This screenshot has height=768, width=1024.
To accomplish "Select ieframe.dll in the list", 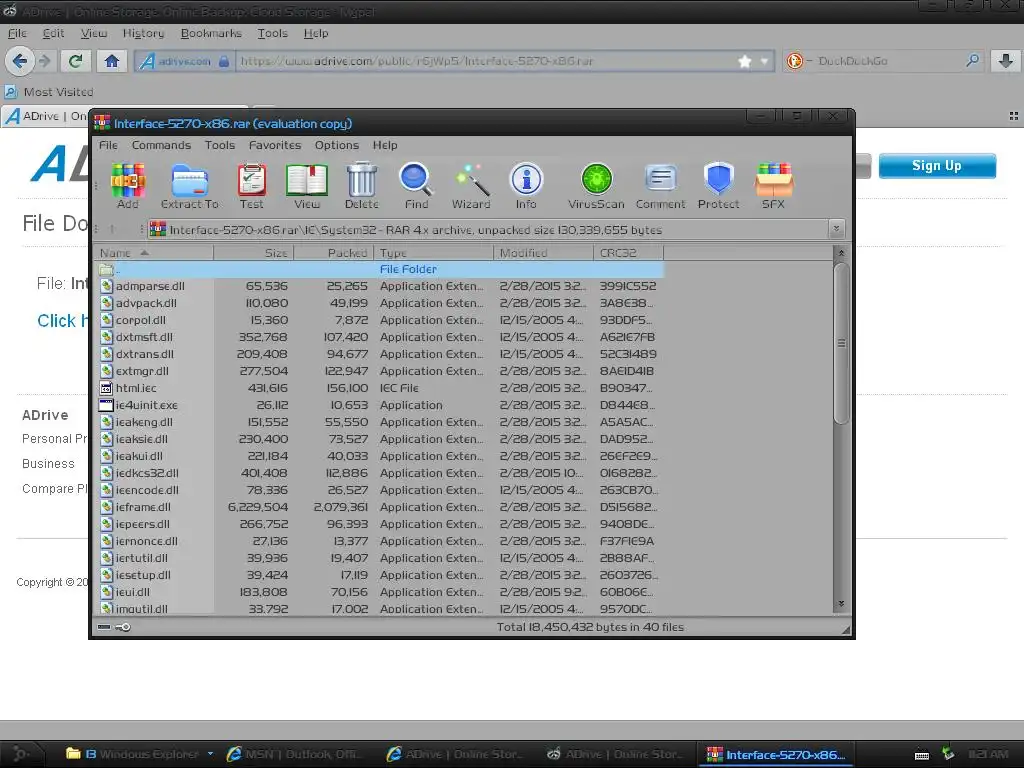I will pos(379,507).
